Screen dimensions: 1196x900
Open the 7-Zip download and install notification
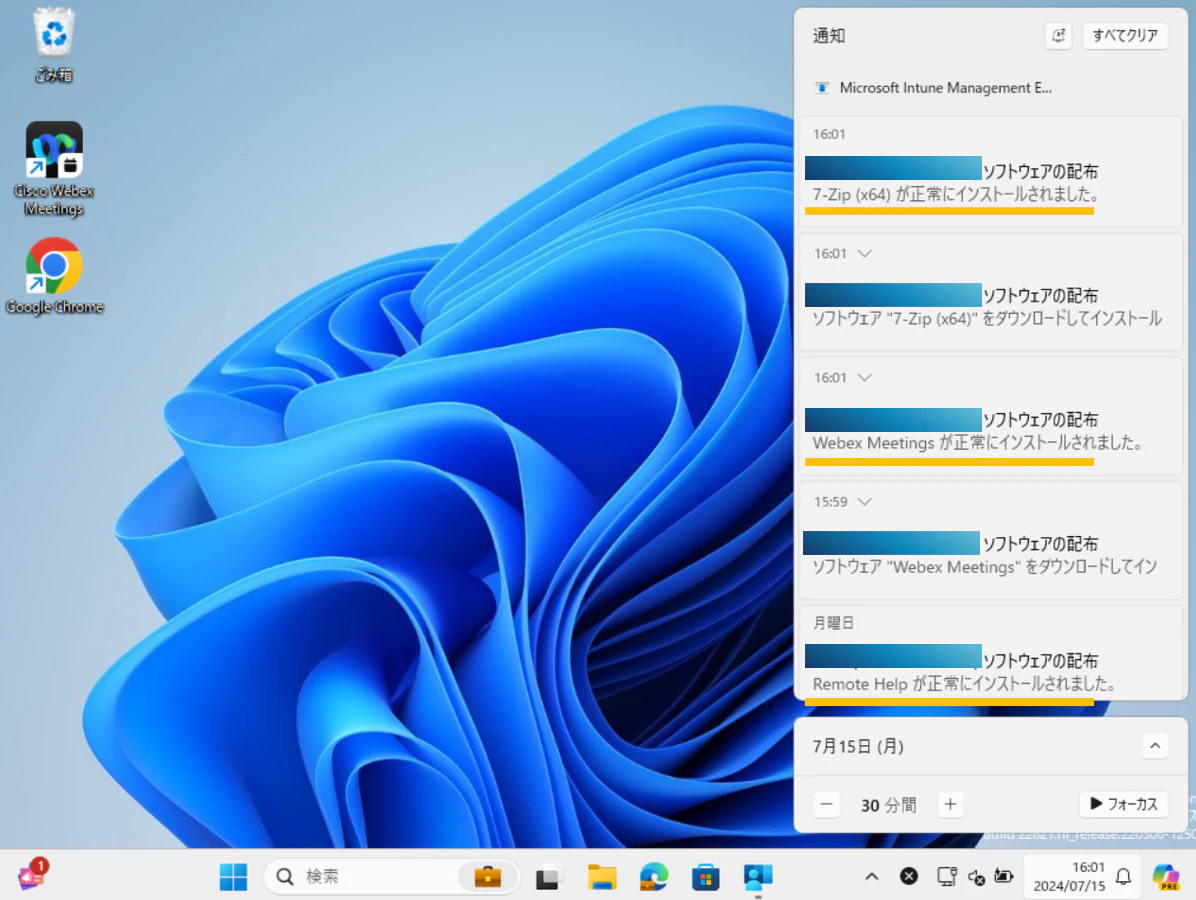pyautogui.click(x=990, y=293)
